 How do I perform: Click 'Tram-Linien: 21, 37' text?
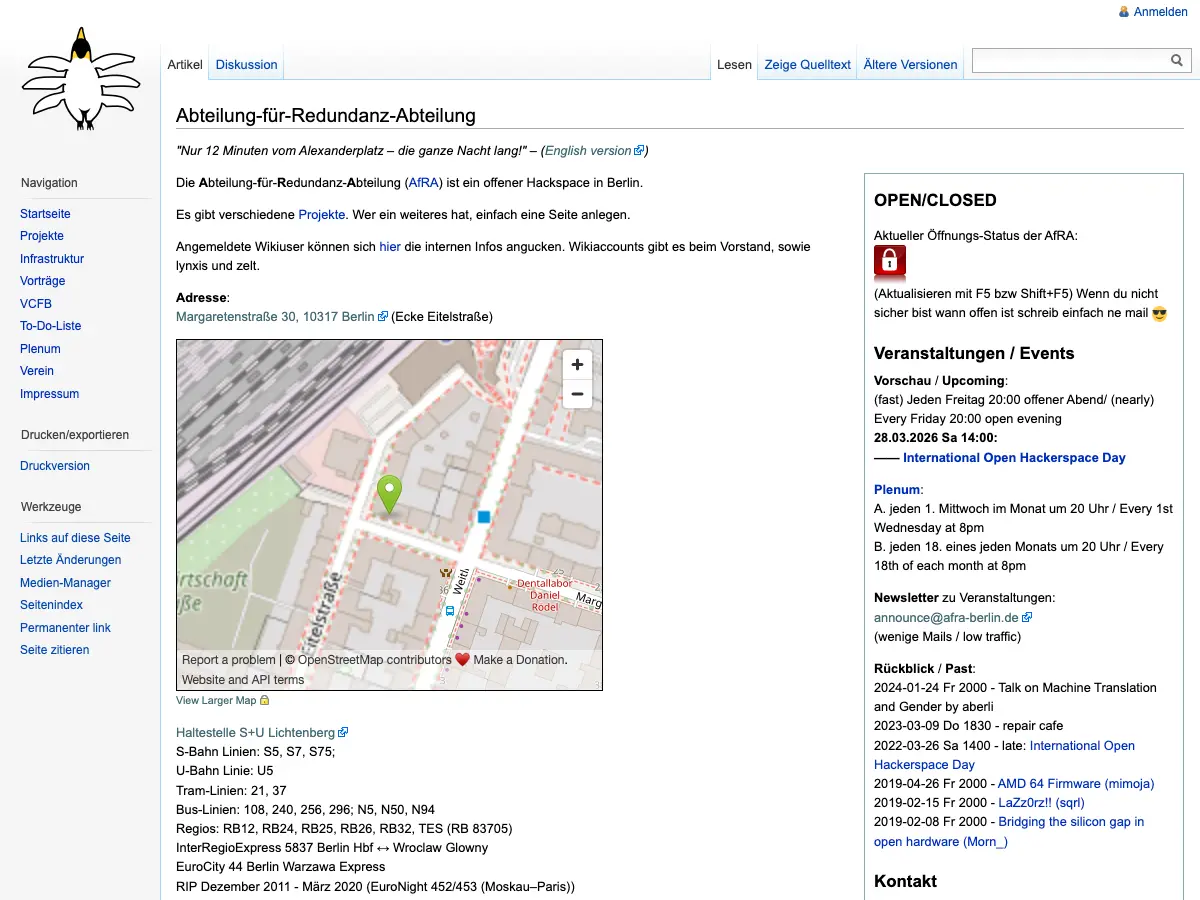click(231, 790)
